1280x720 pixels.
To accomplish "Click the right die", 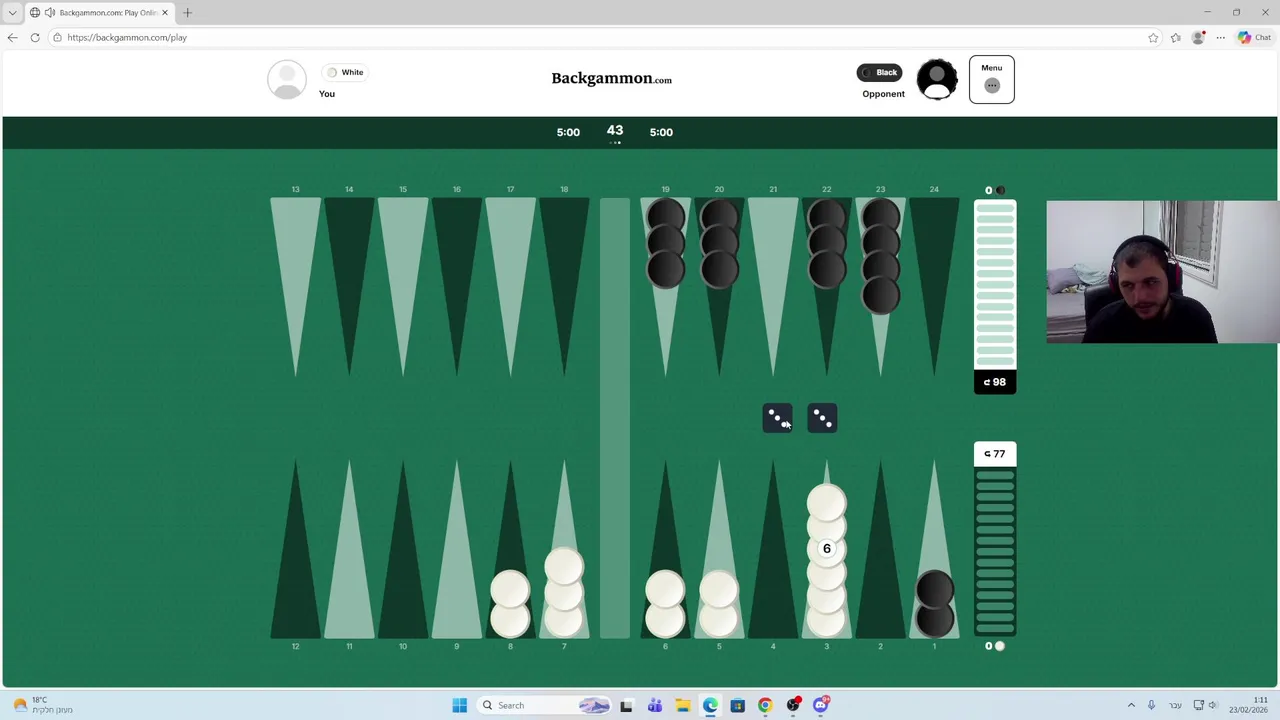I will [x=822, y=418].
